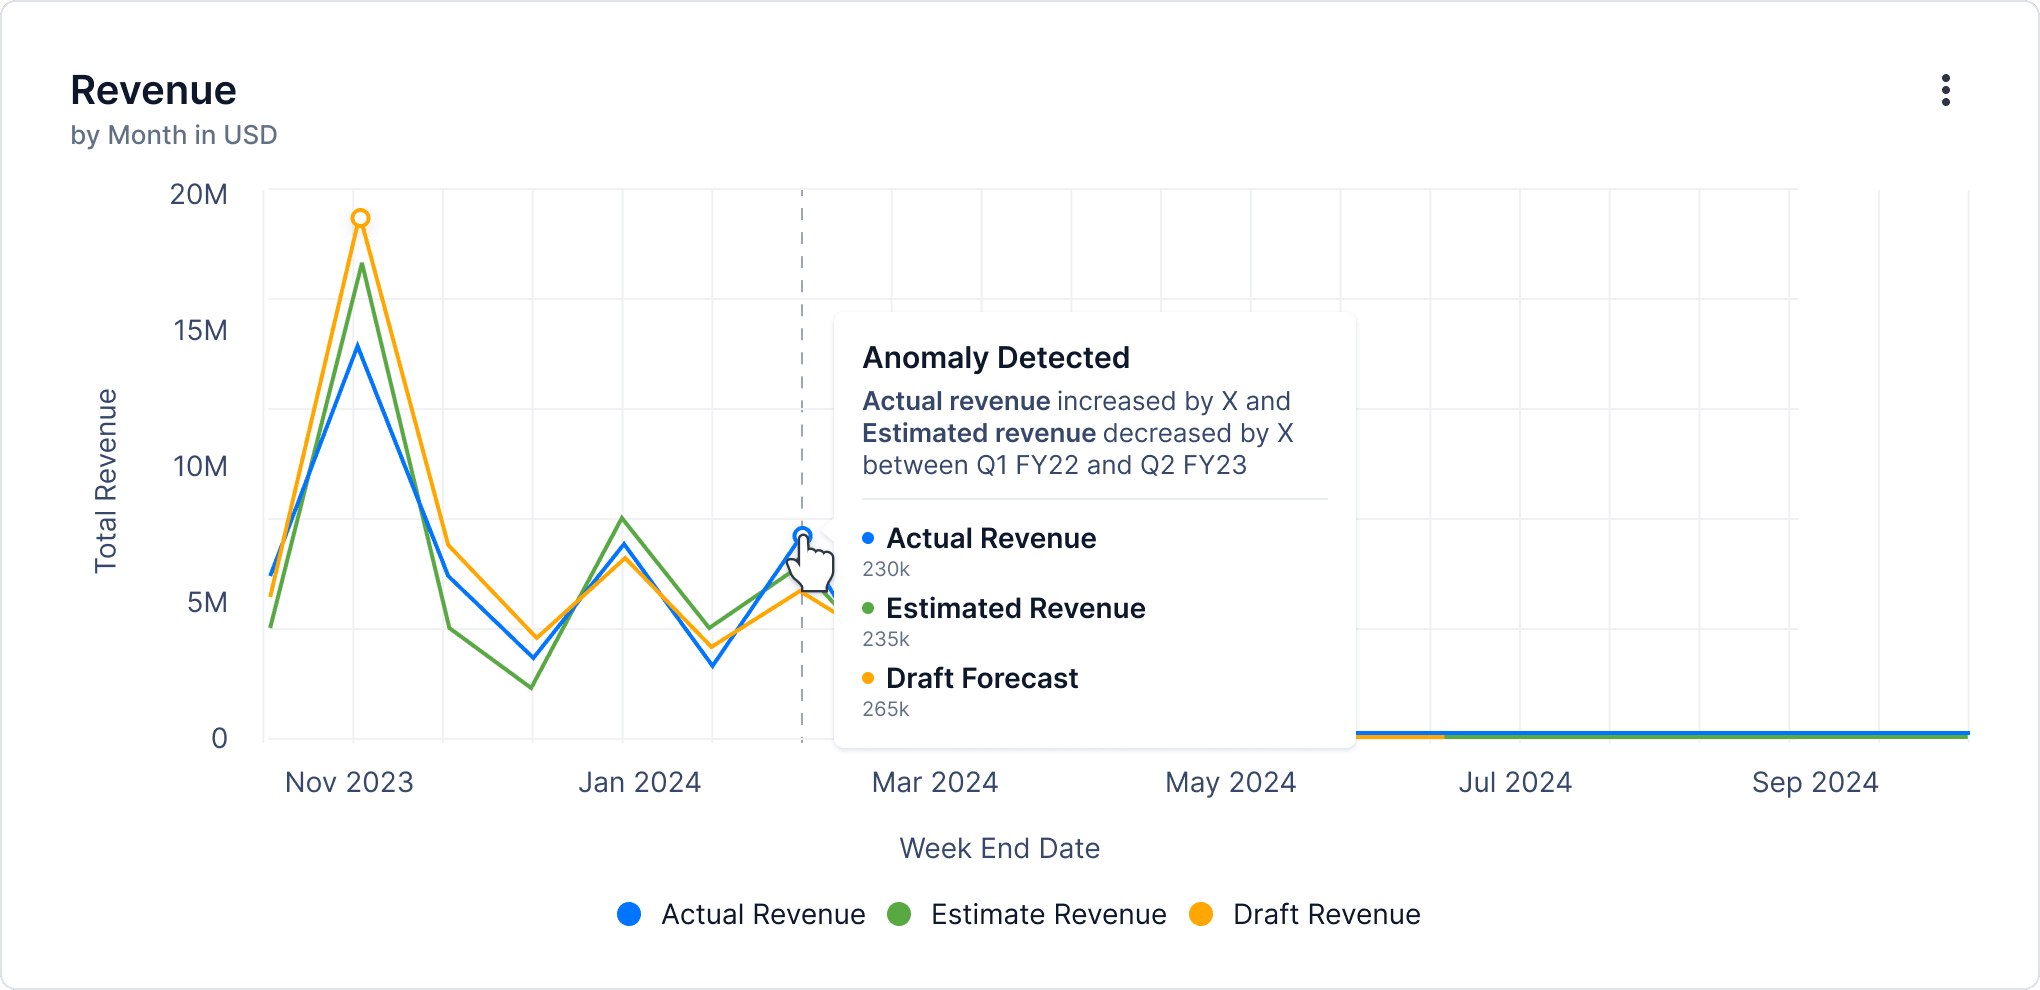Click the highlighted orange peak marker
Image resolution: width=2040 pixels, height=990 pixels.
pos(360,217)
